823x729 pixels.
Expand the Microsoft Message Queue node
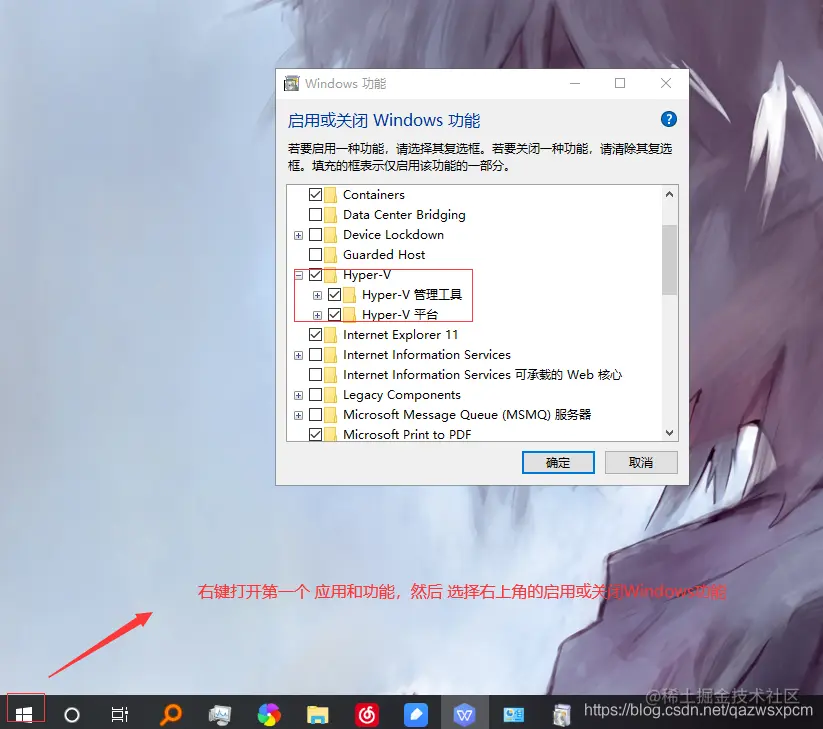pyautogui.click(x=299, y=415)
